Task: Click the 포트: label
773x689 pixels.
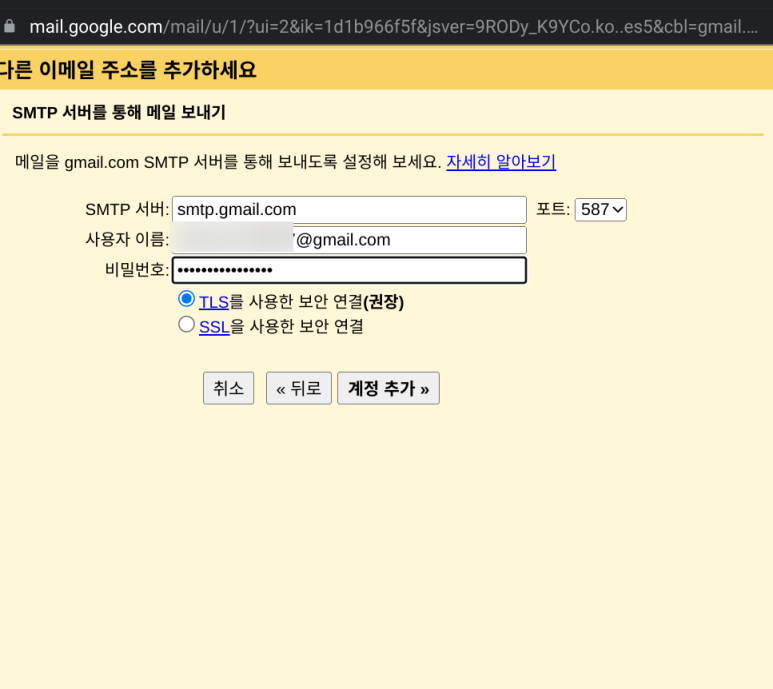Action: tap(553, 209)
